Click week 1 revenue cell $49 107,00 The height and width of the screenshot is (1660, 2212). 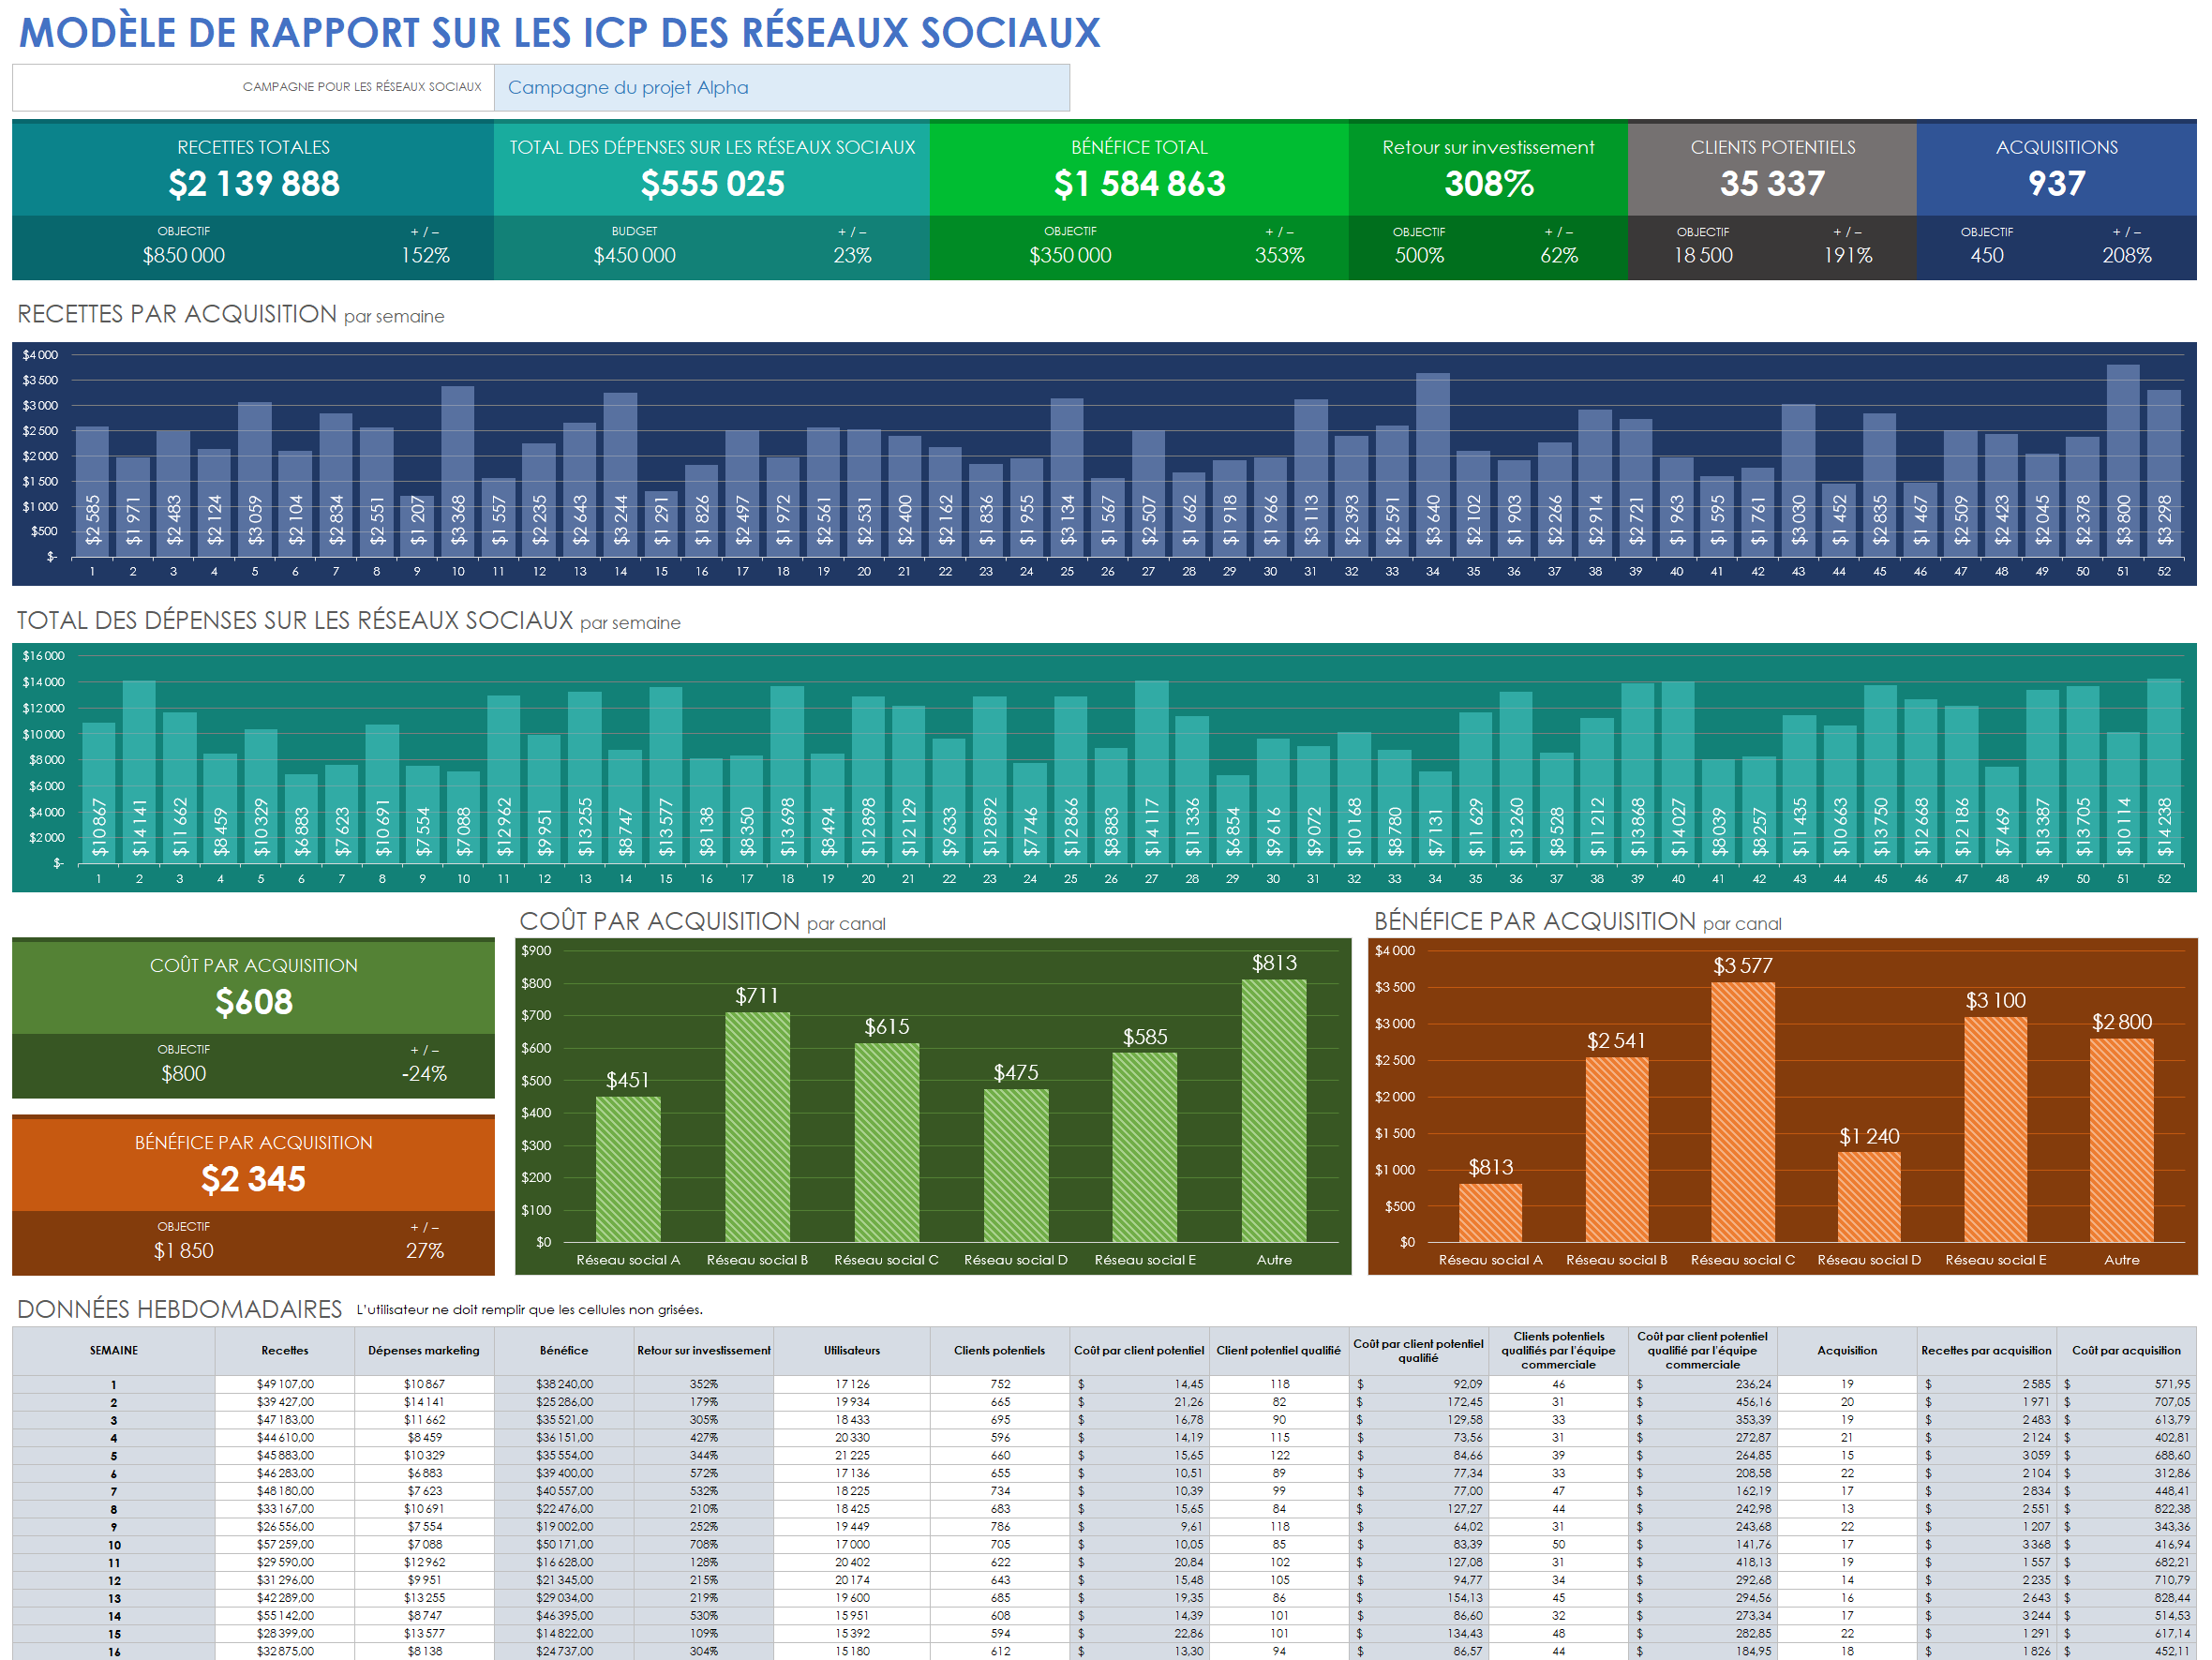(x=285, y=1385)
